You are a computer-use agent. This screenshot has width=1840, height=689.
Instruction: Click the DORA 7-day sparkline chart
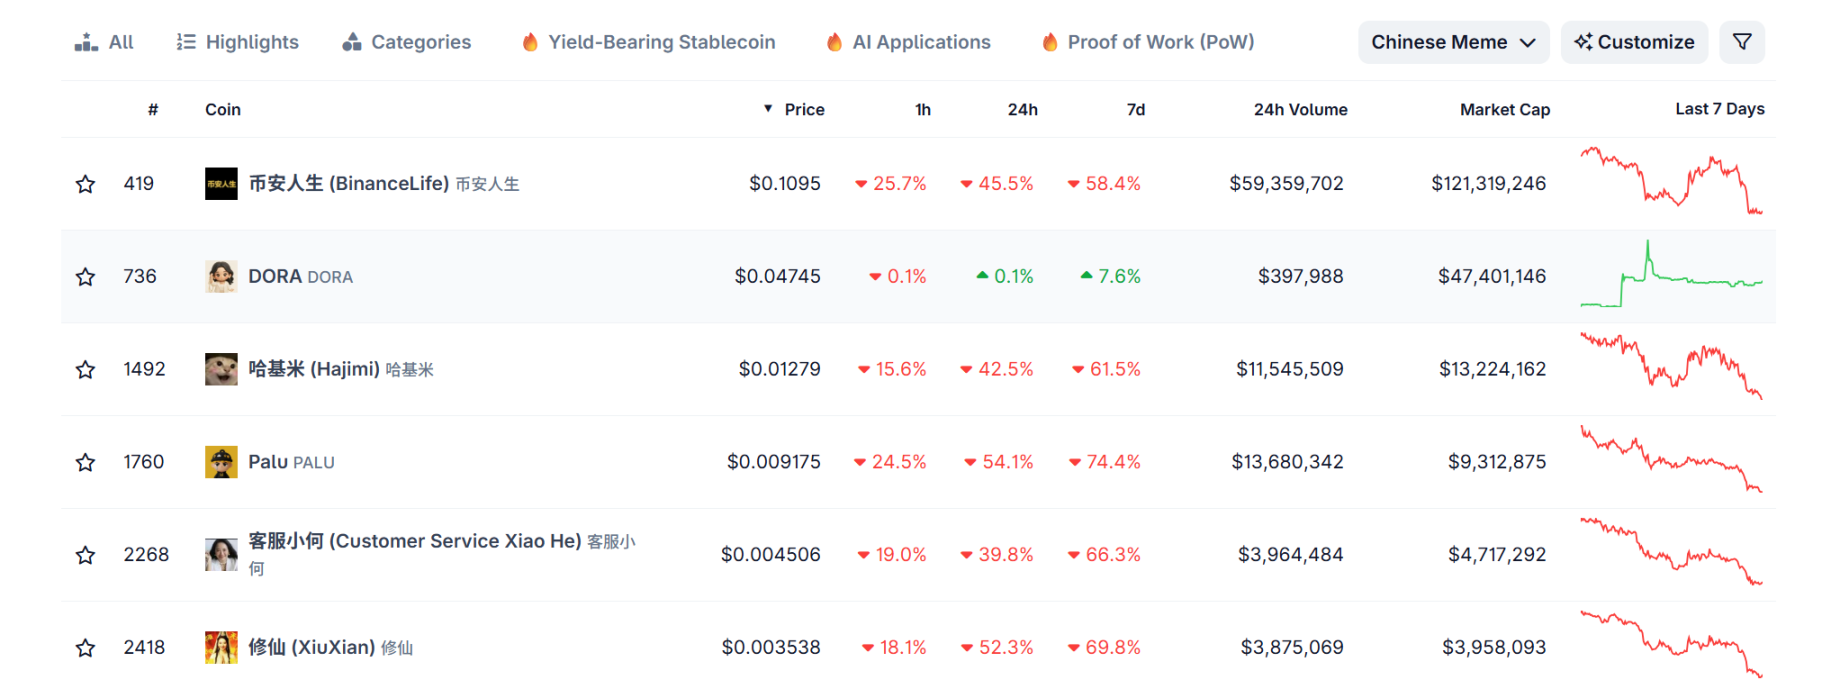pyautogui.click(x=1671, y=276)
